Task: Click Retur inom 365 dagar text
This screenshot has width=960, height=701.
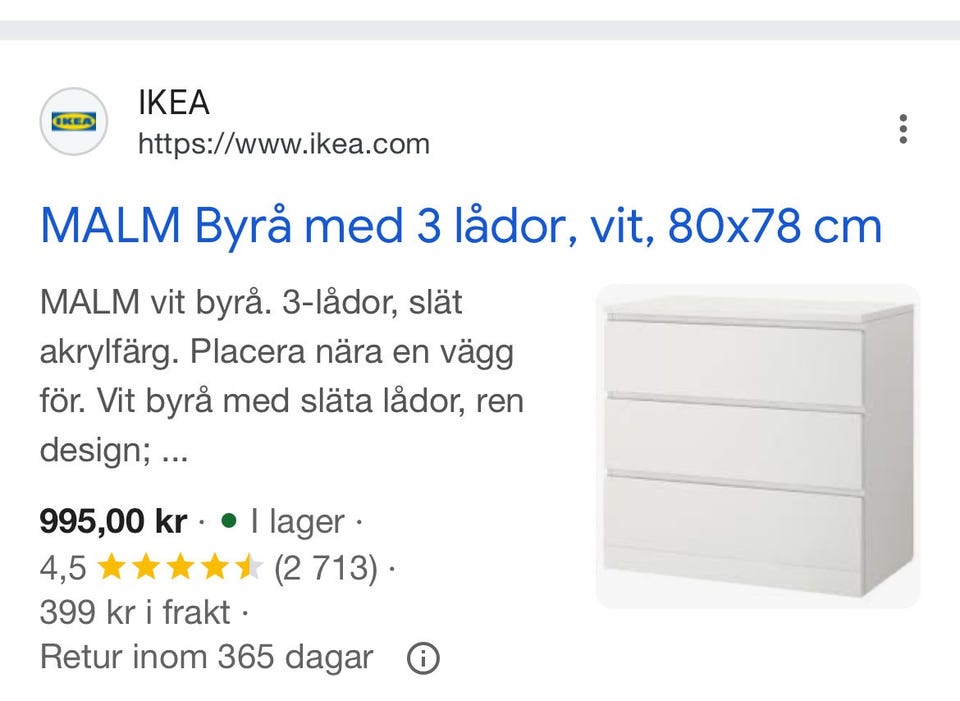Action: [206, 658]
